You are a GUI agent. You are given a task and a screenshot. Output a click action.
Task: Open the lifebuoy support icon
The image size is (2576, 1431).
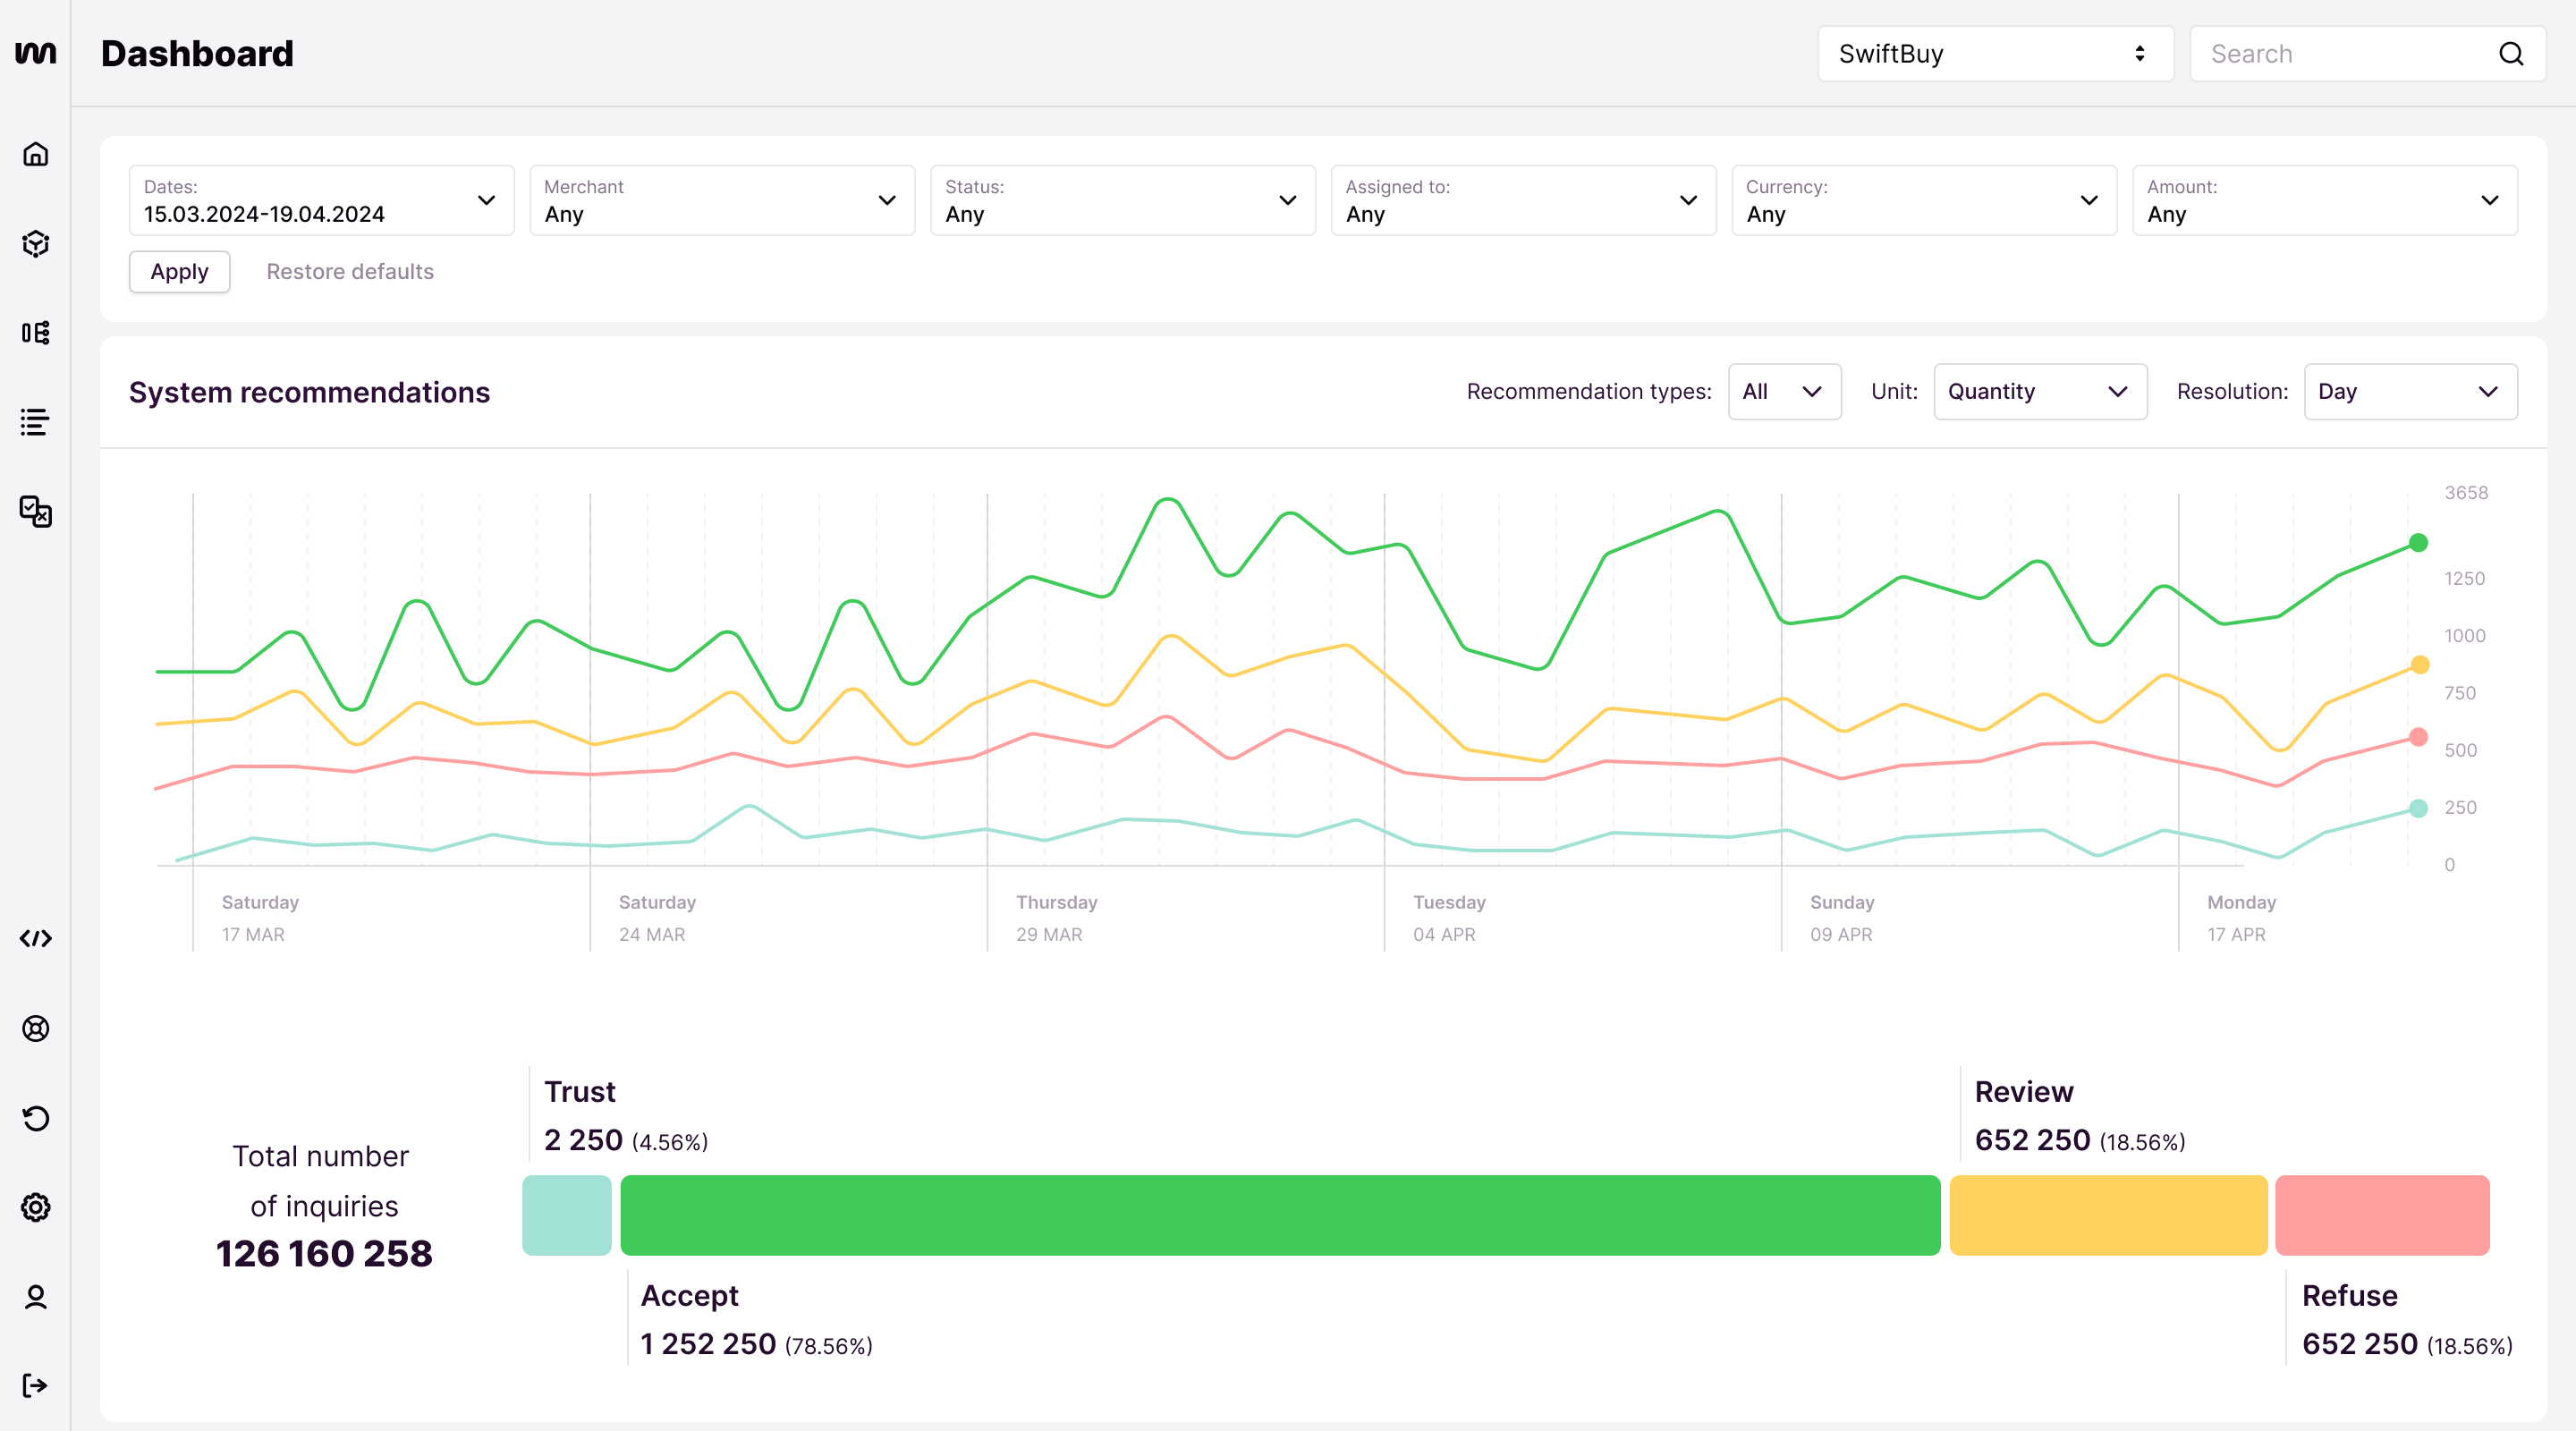pyautogui.click(x=36, y=1028)
